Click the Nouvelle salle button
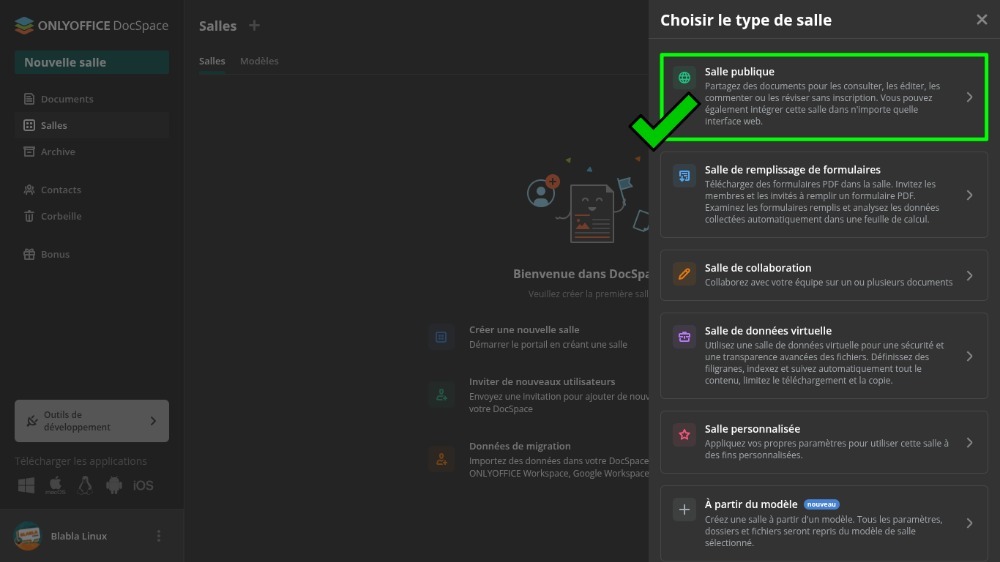Viewport: 1000px width, 562px height. (91, 62)
